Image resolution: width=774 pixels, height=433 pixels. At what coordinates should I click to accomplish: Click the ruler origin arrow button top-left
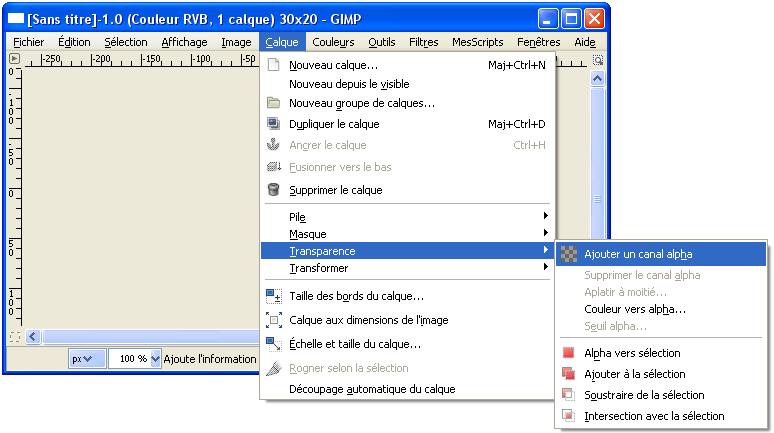(15, 59)
